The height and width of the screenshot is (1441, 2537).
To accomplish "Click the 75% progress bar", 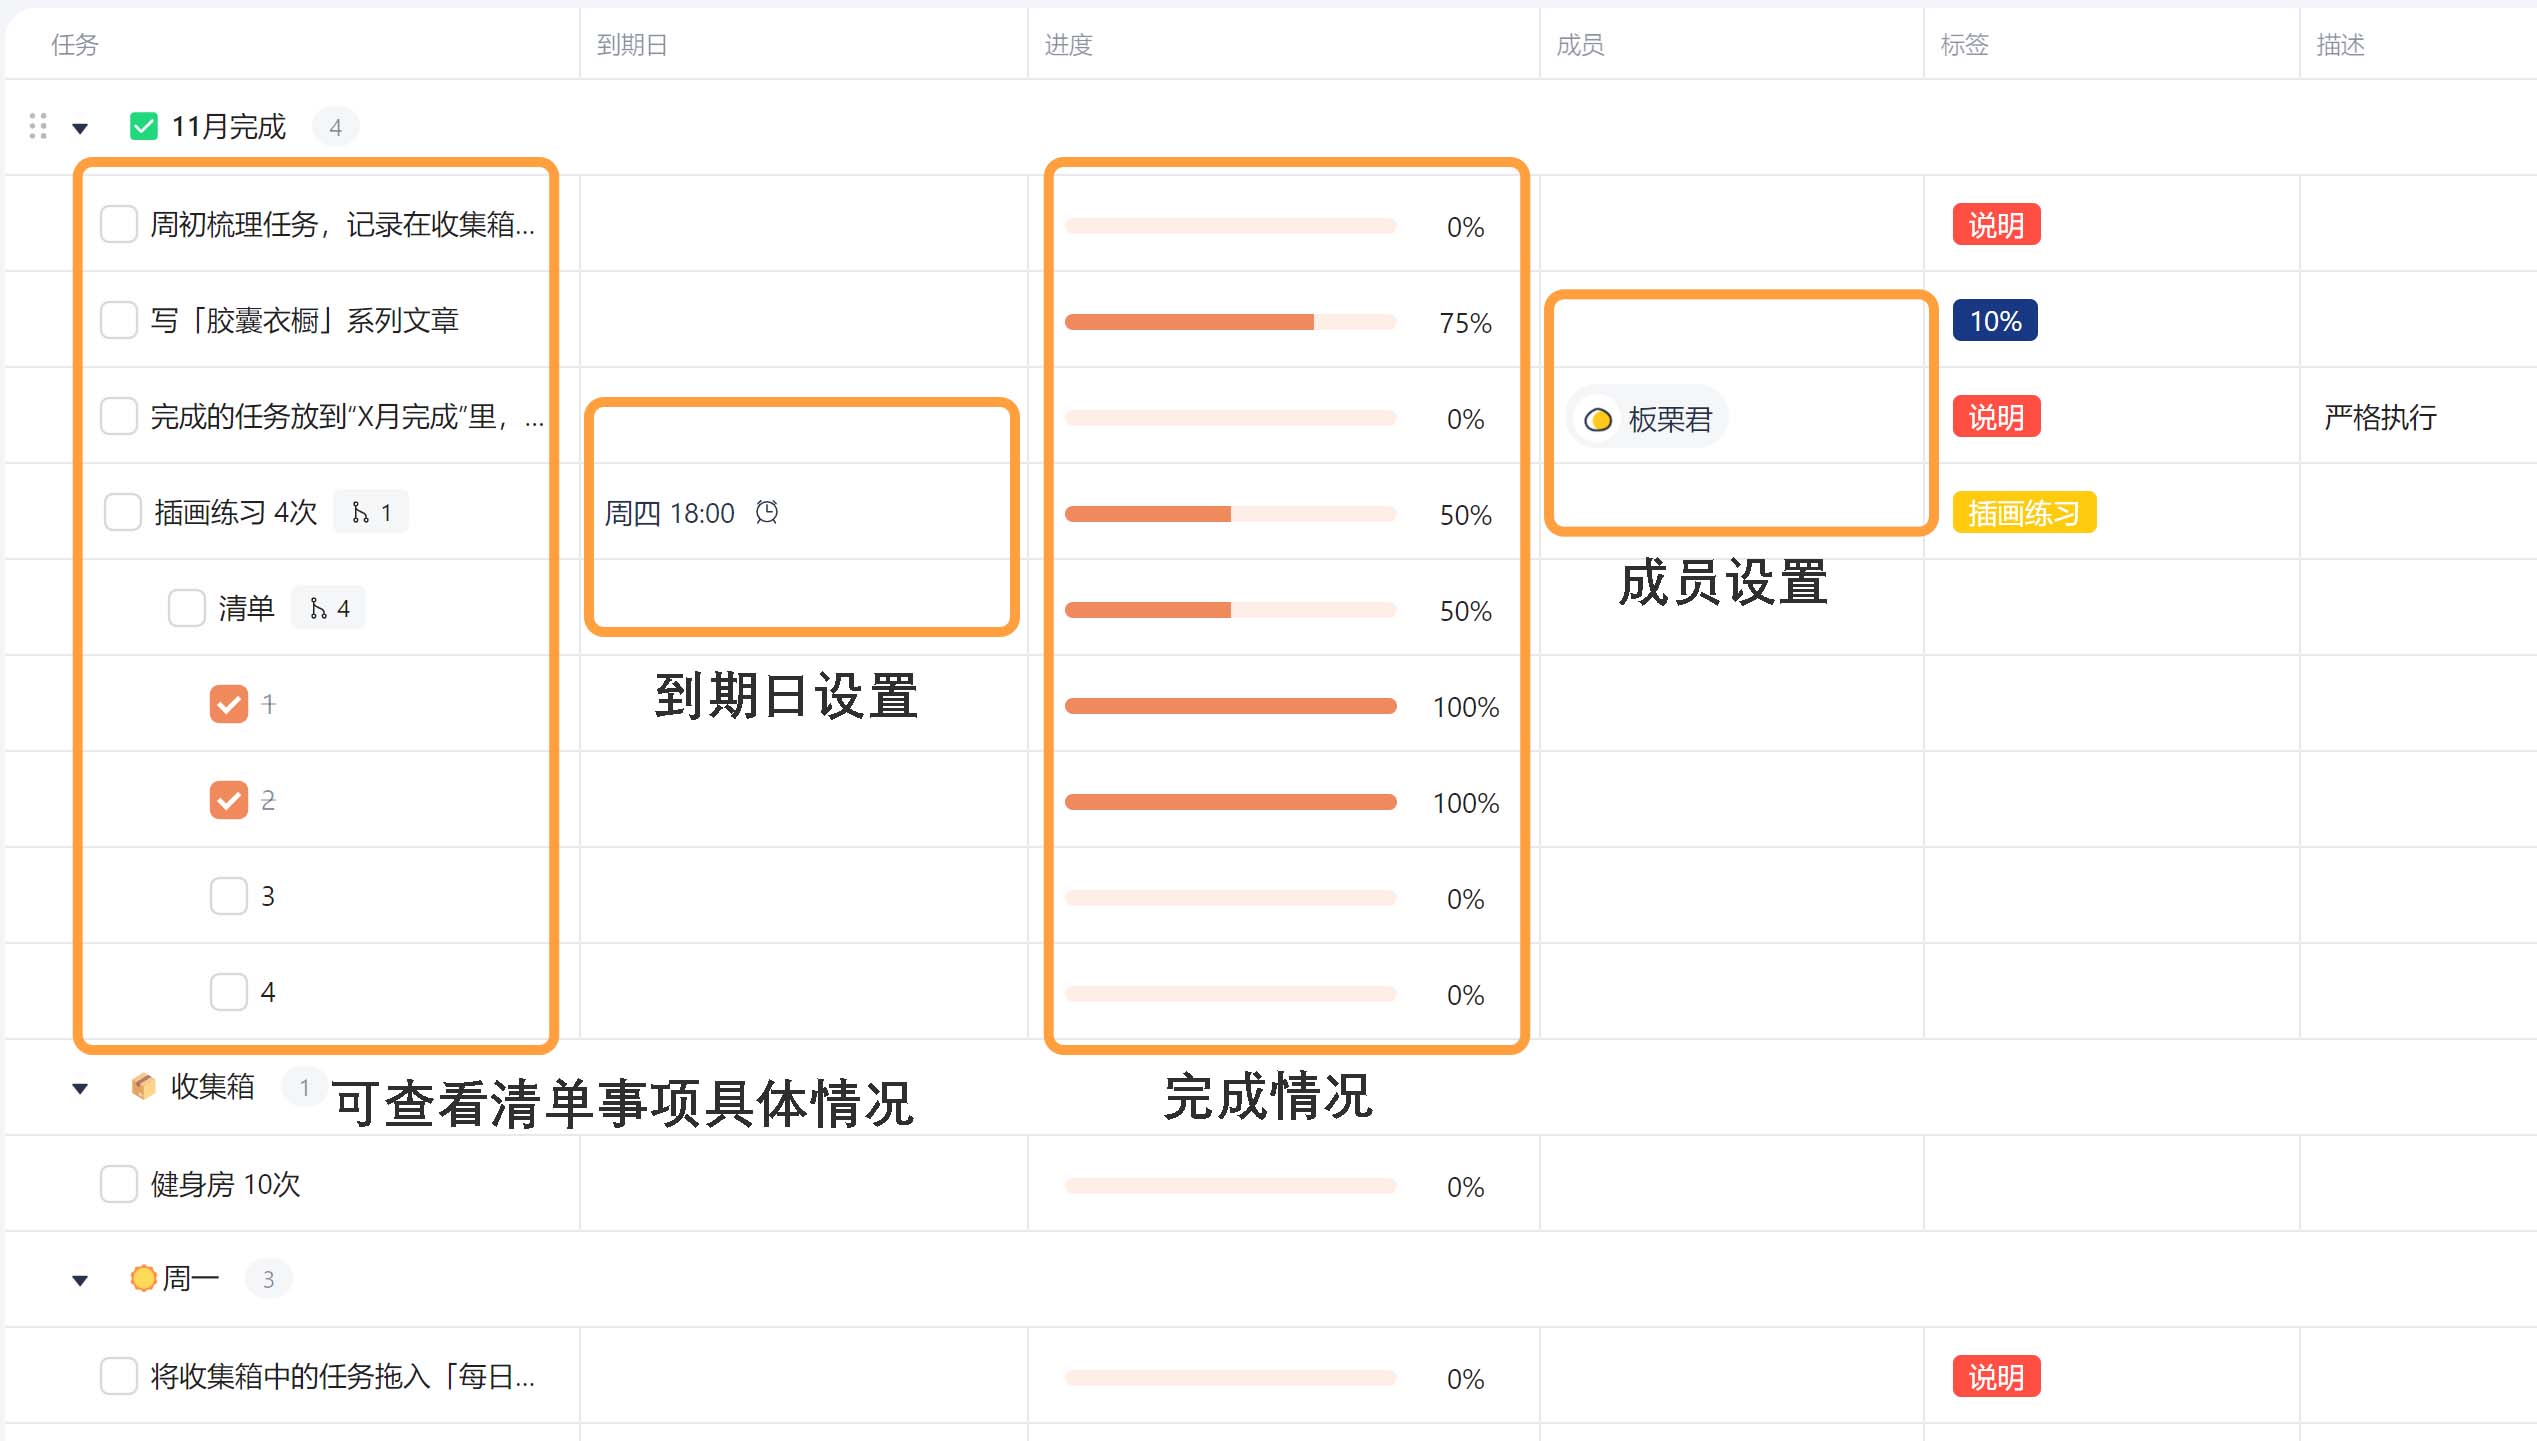I will click(1230, 322).
